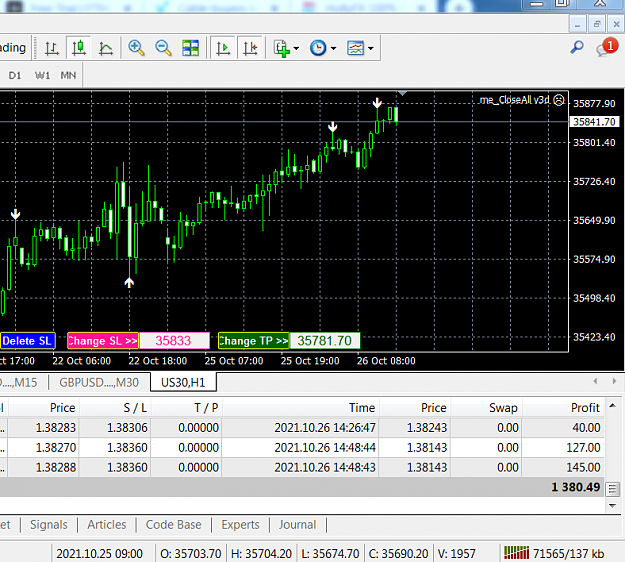Click connection status bars 71565/137 kb
The height and width of the screenshot is (562, 625).
(x=554, y=553)
